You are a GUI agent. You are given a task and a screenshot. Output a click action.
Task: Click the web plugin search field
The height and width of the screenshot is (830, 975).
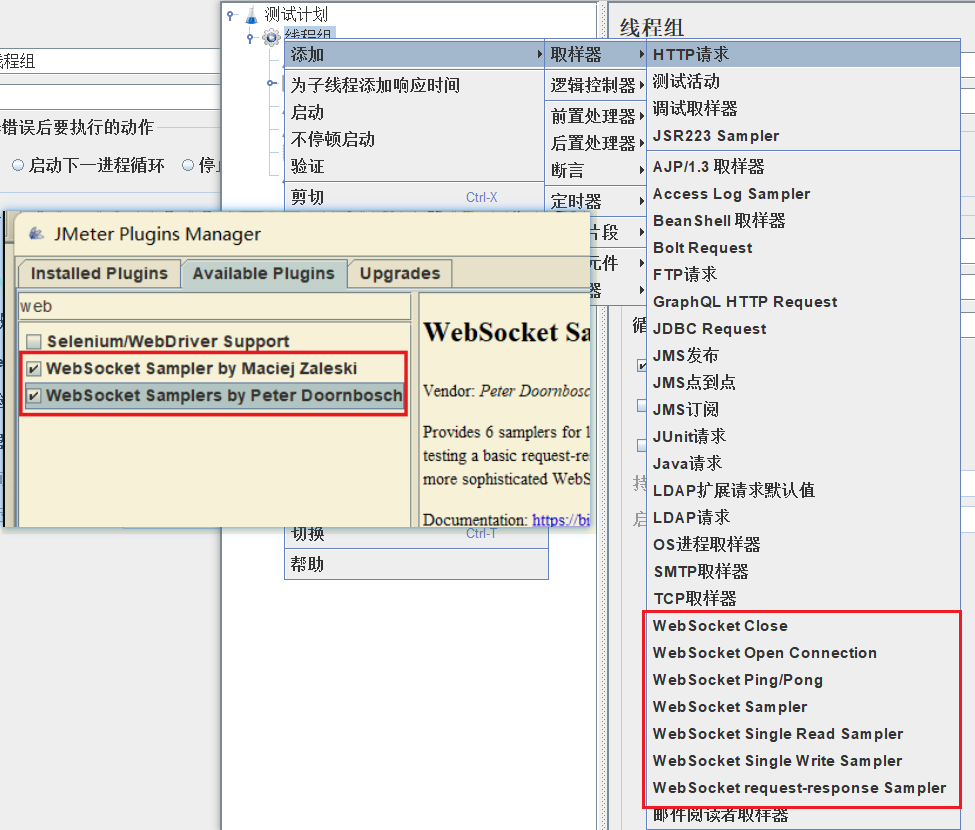tap(213, 306)
